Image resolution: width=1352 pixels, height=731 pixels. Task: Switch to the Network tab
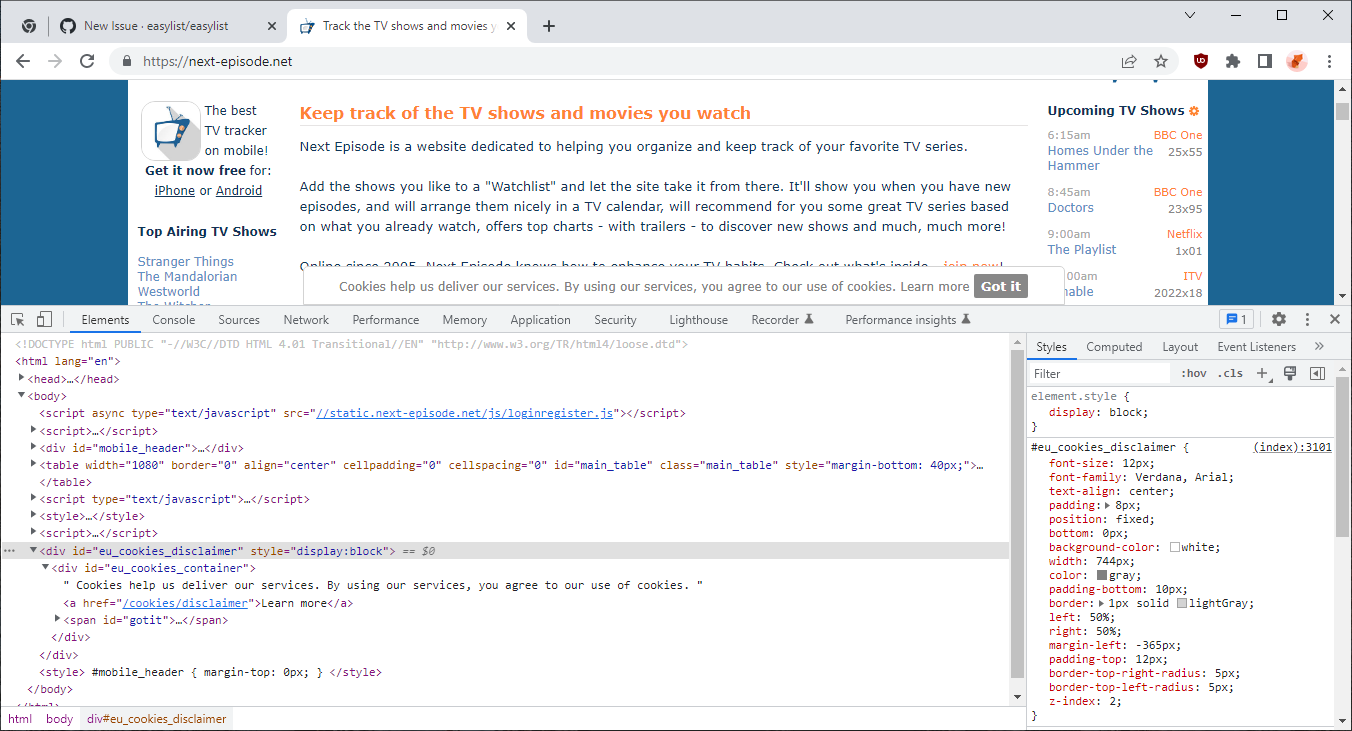point(306,320)
